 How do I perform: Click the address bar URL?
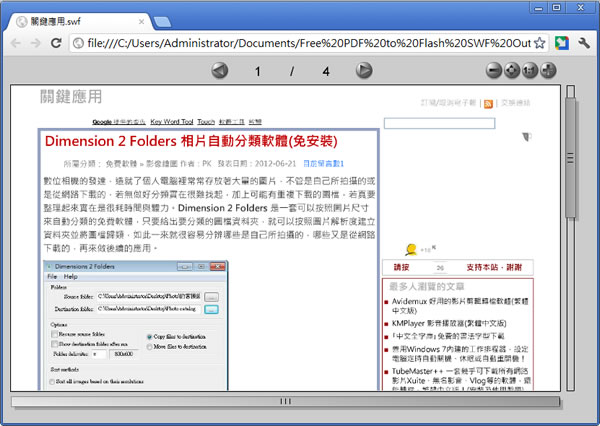click(x=309, y=43)
